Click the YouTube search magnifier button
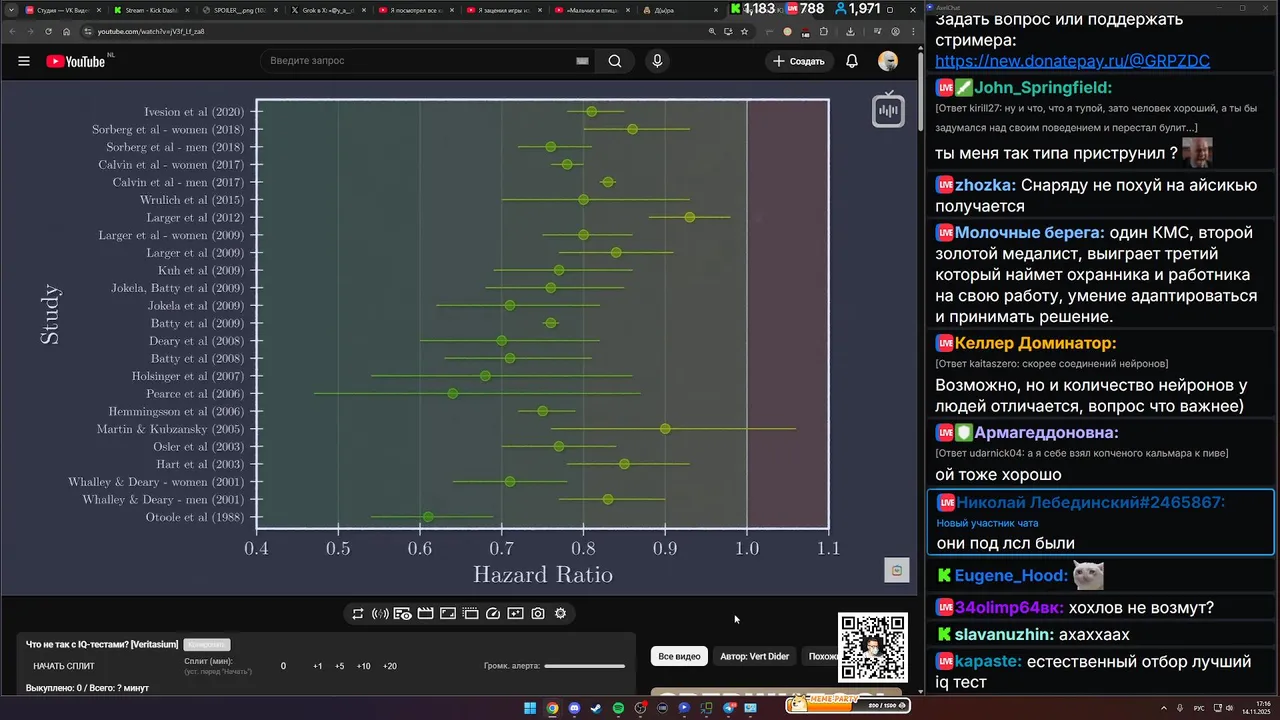This screenshot has width=1280, height=720. [x=615, y=61]
